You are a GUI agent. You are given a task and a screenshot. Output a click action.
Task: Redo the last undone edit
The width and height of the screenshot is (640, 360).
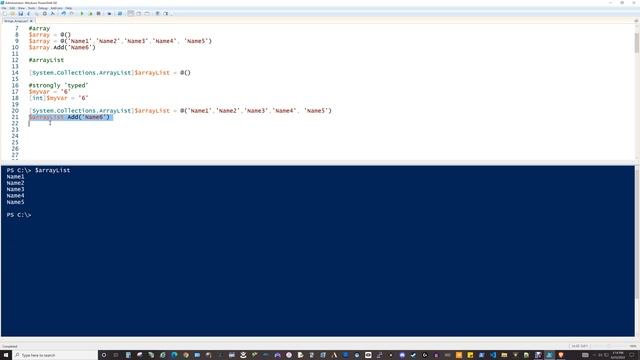point(71,13)
